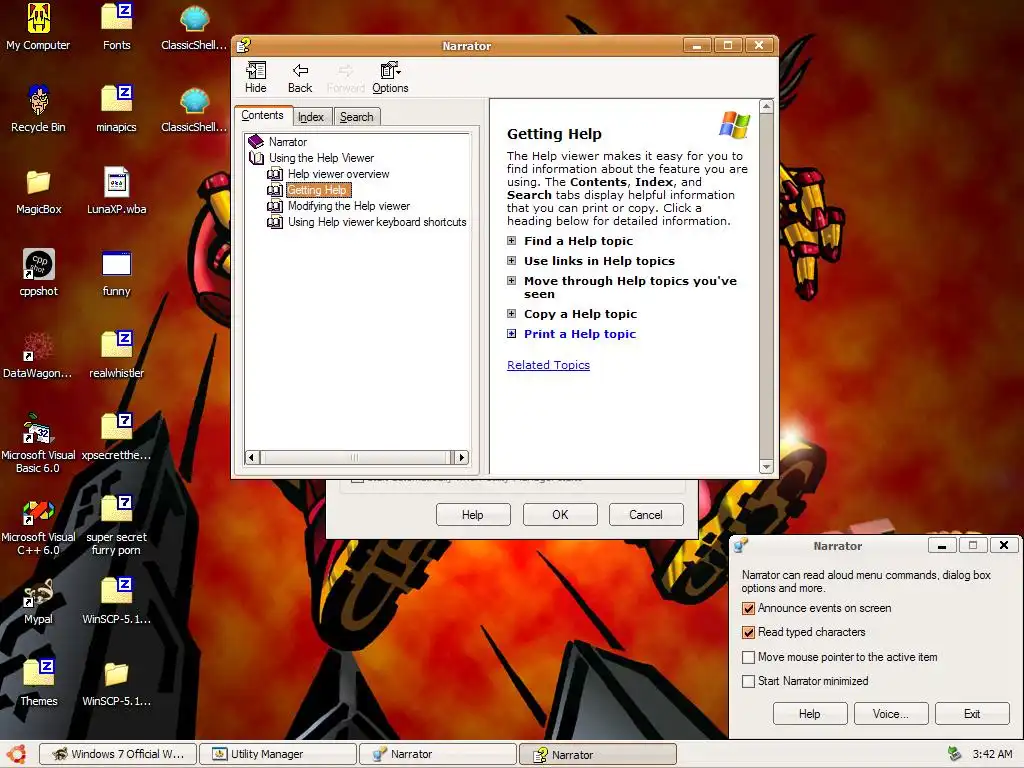Open the Help viewer overview topic

338,174
